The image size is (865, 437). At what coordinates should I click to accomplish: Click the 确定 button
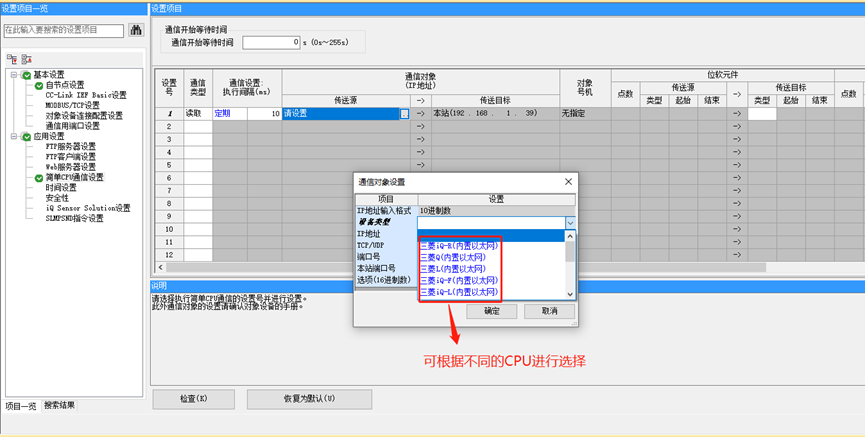pos(492,311)
